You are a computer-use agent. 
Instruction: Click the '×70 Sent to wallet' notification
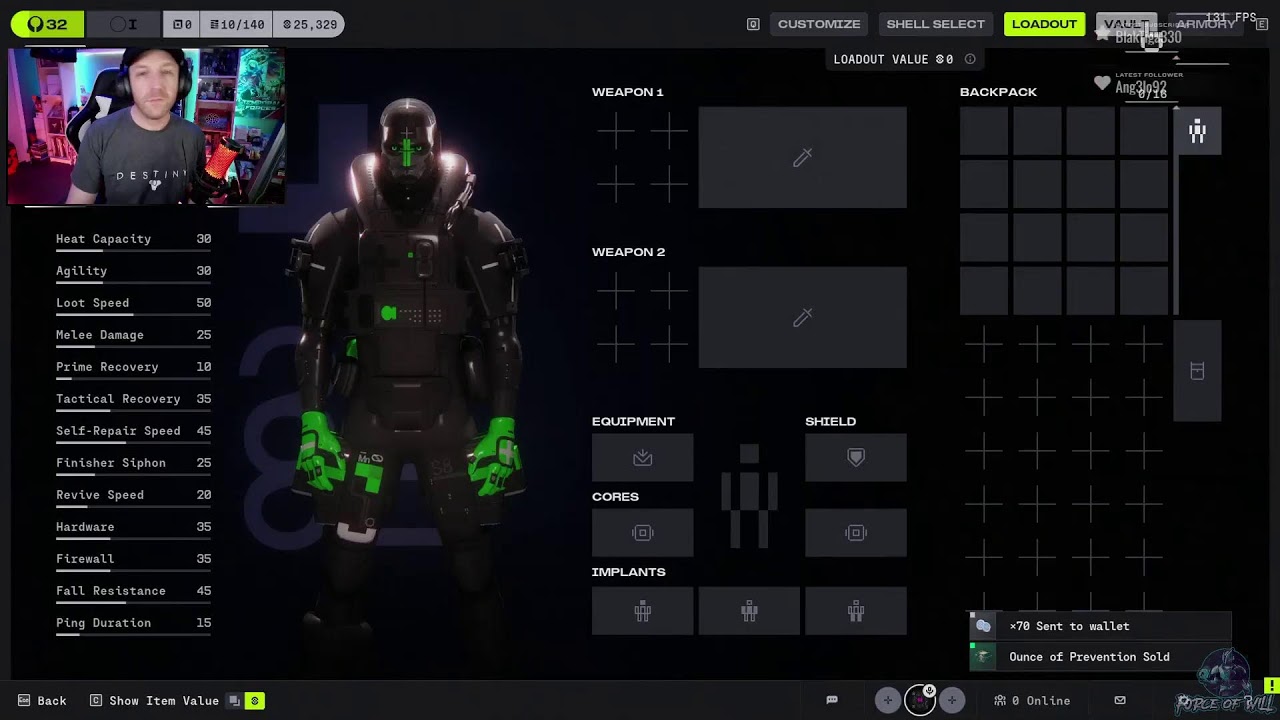[1101, 626]
